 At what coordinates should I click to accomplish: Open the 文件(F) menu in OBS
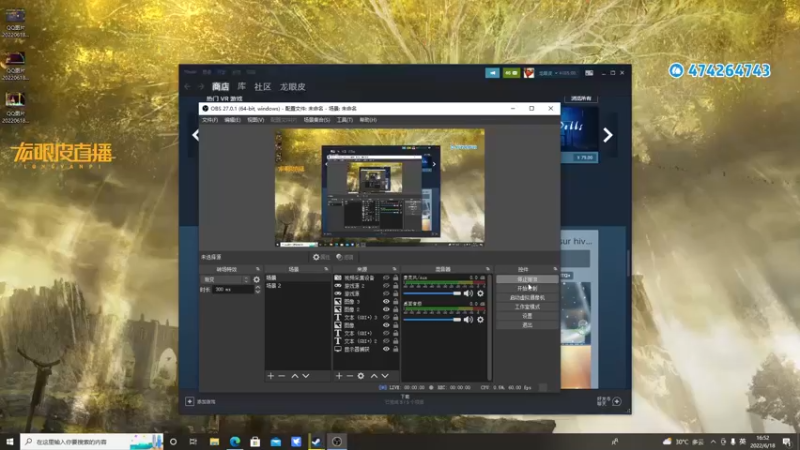[x=210, y=120]
